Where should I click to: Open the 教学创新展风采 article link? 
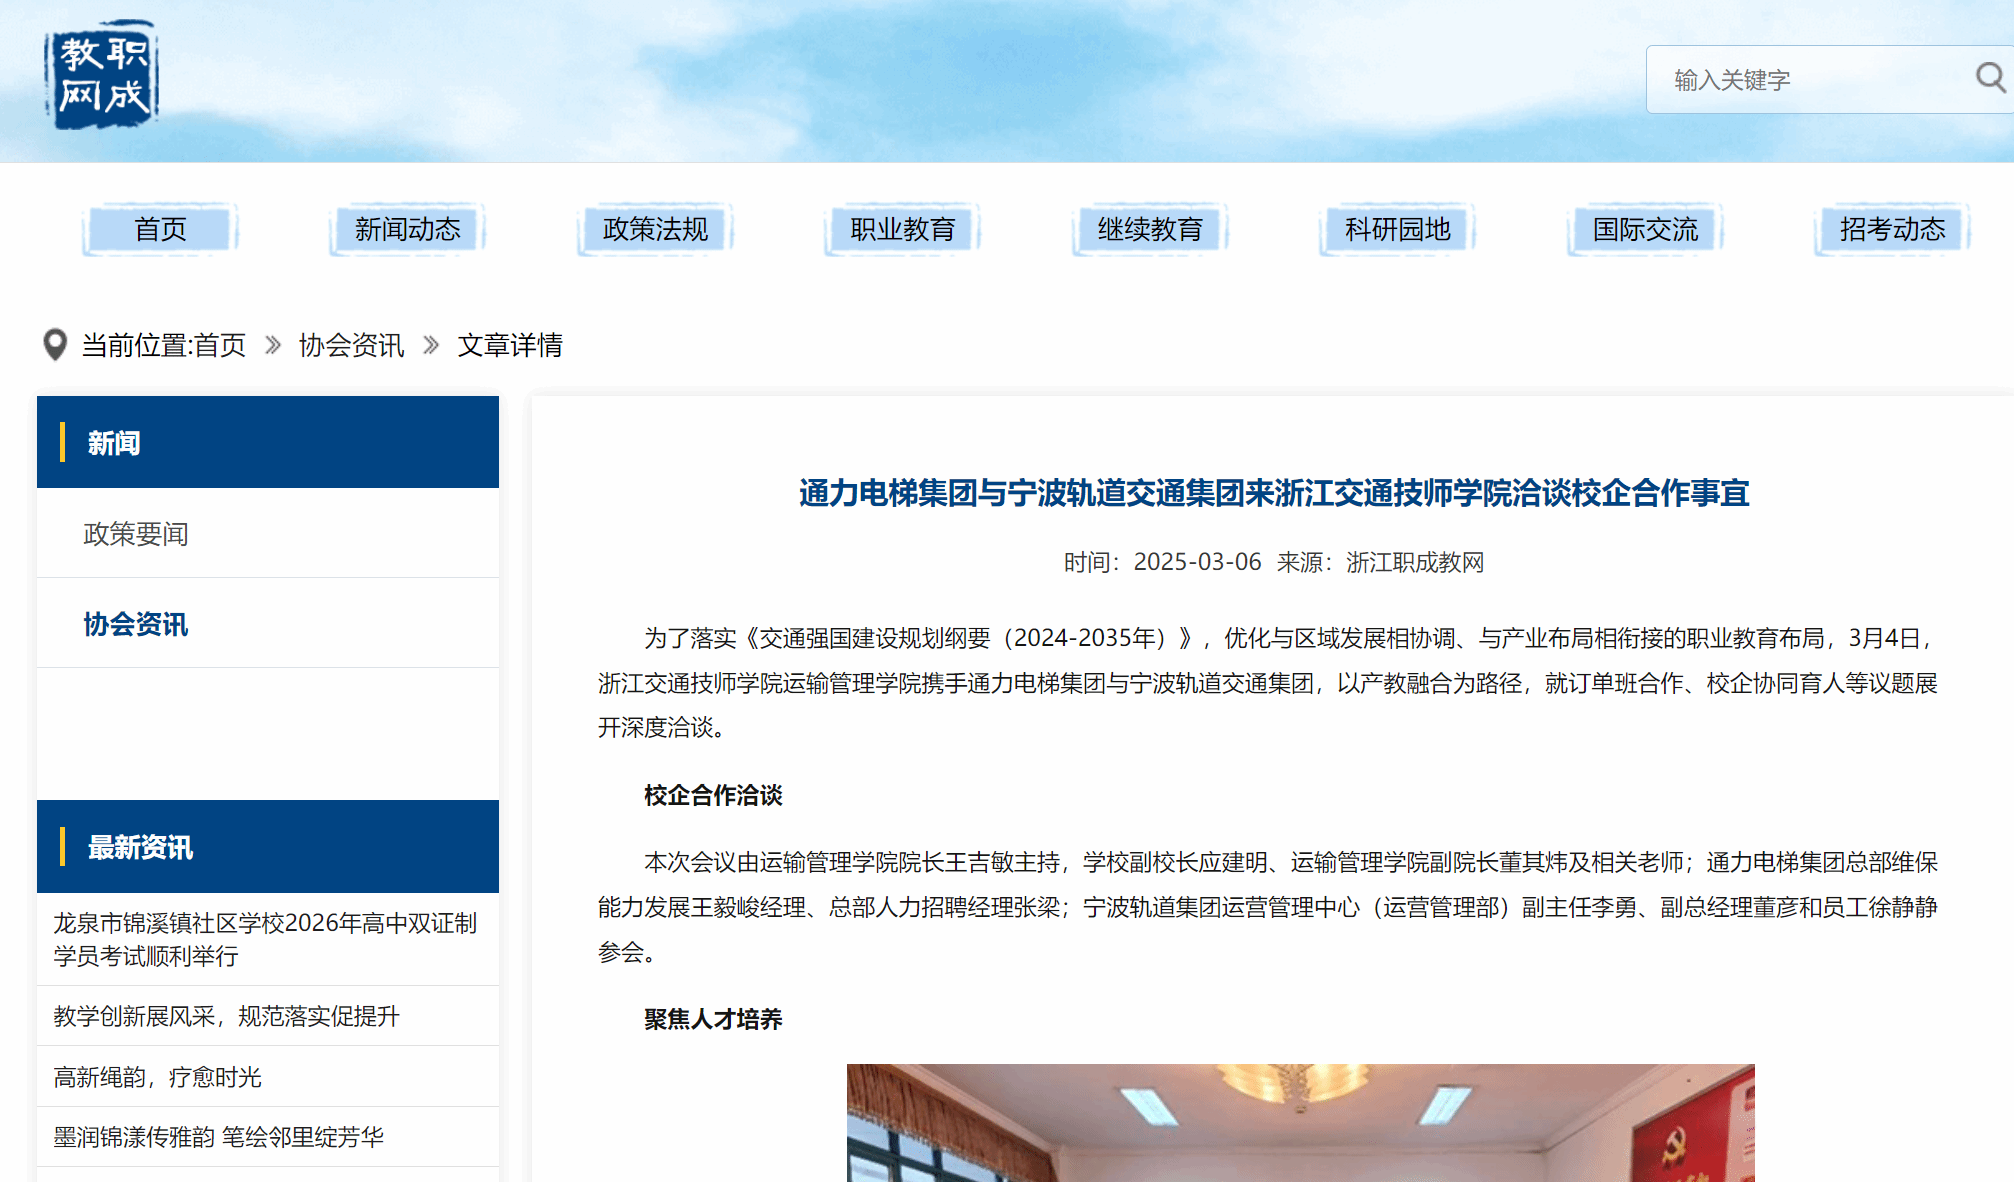click(226, 1016)
